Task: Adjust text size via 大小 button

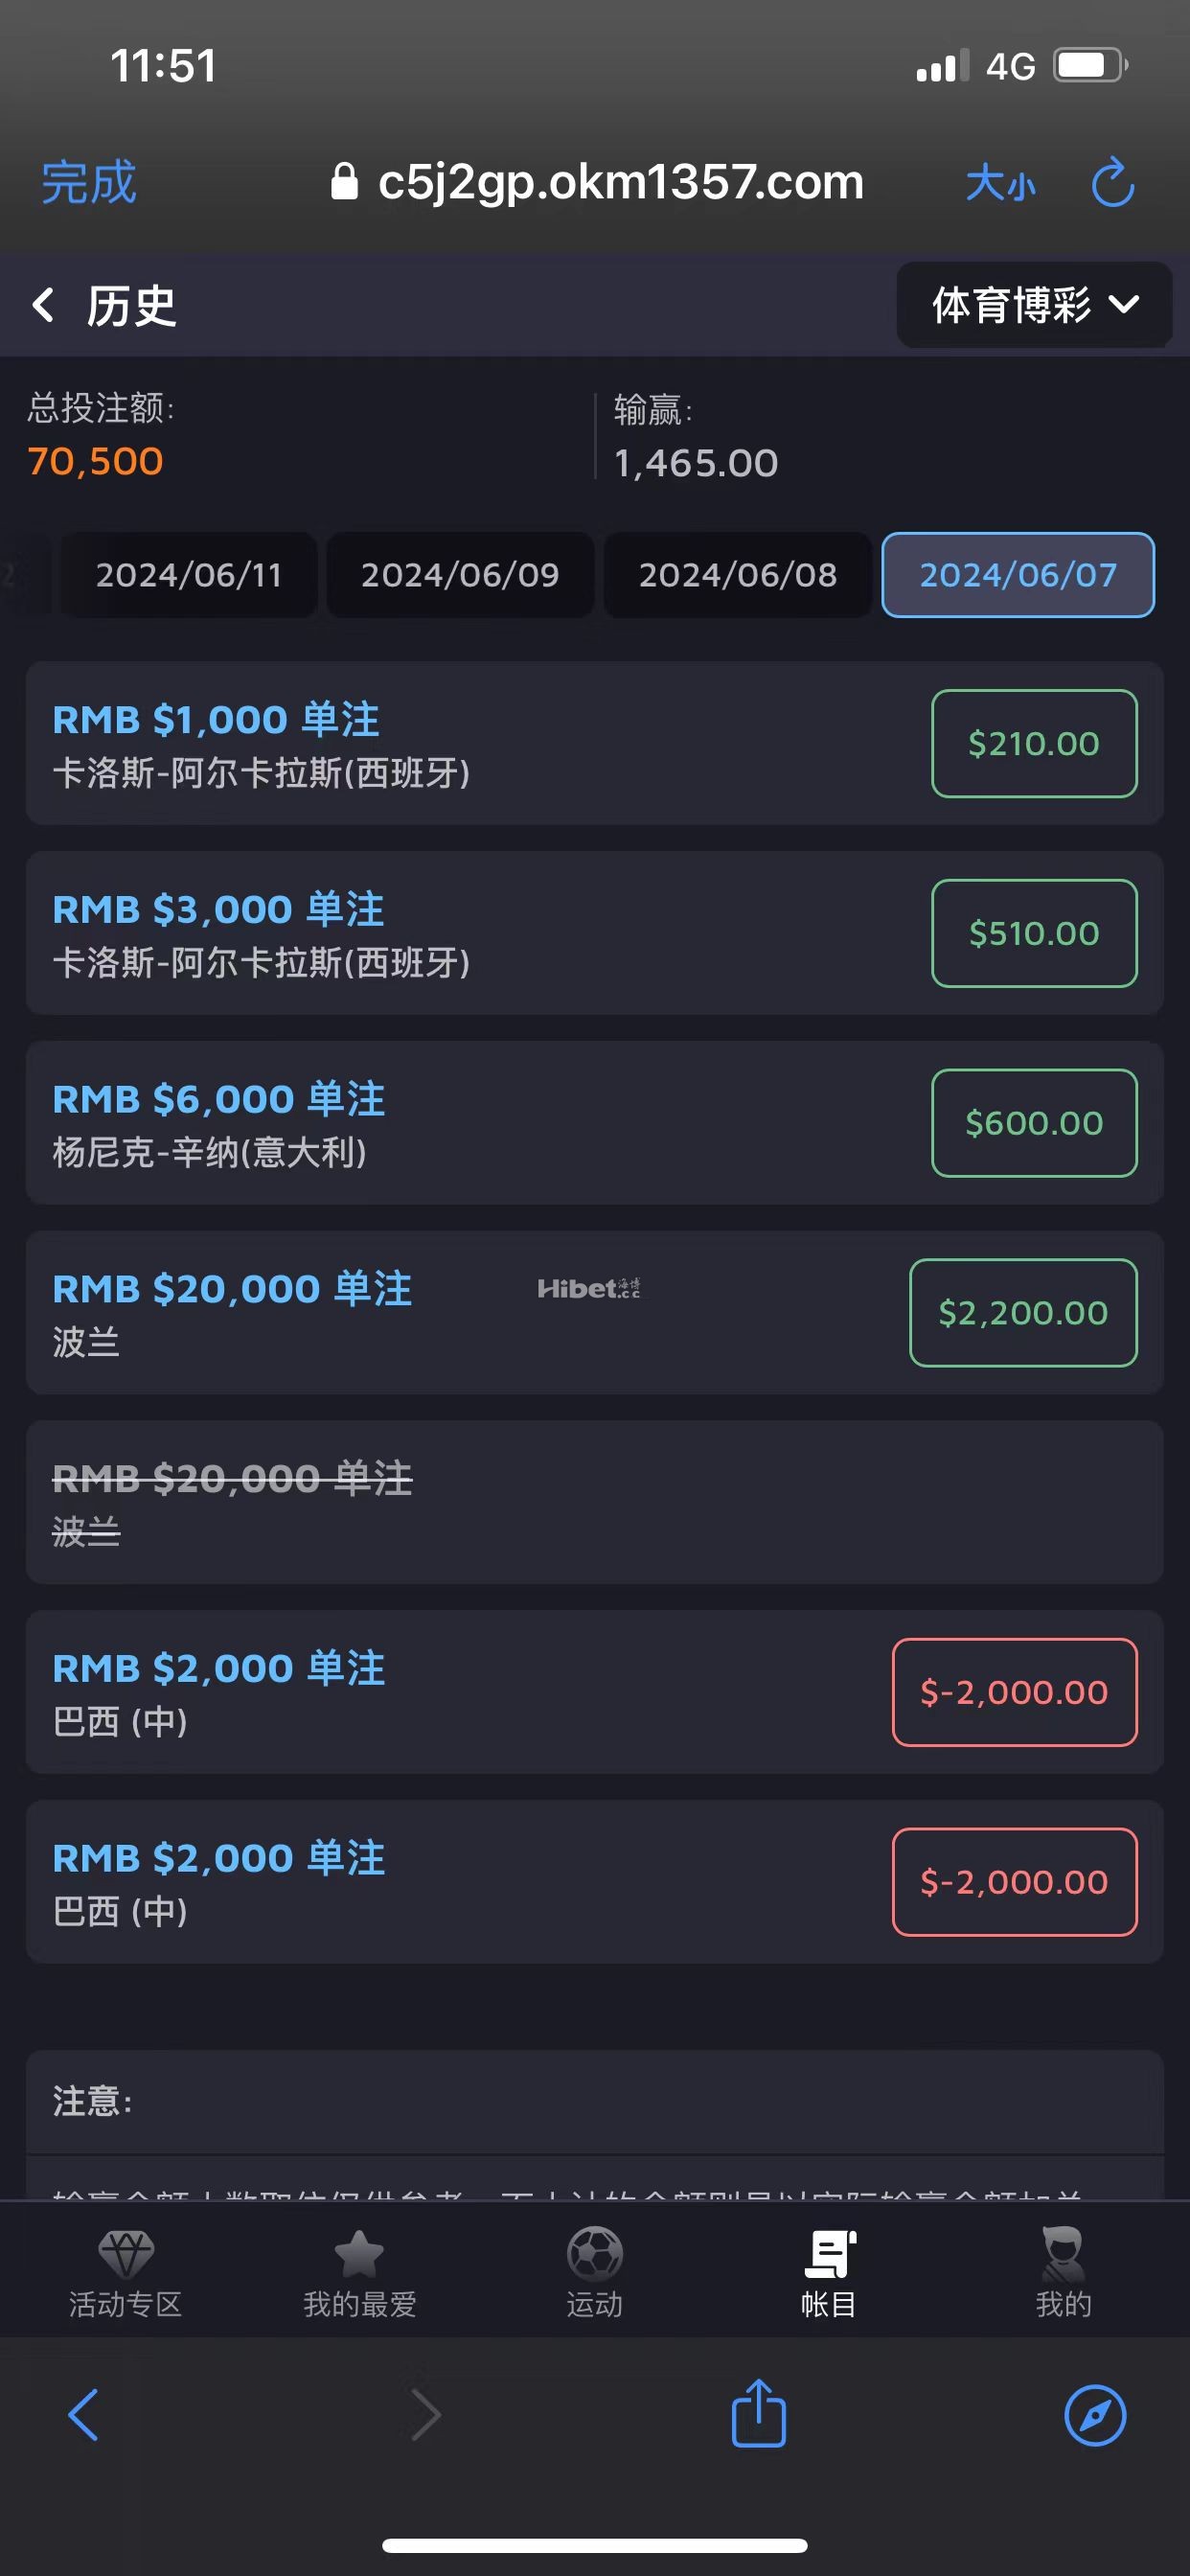Action: coord(1000,183)
